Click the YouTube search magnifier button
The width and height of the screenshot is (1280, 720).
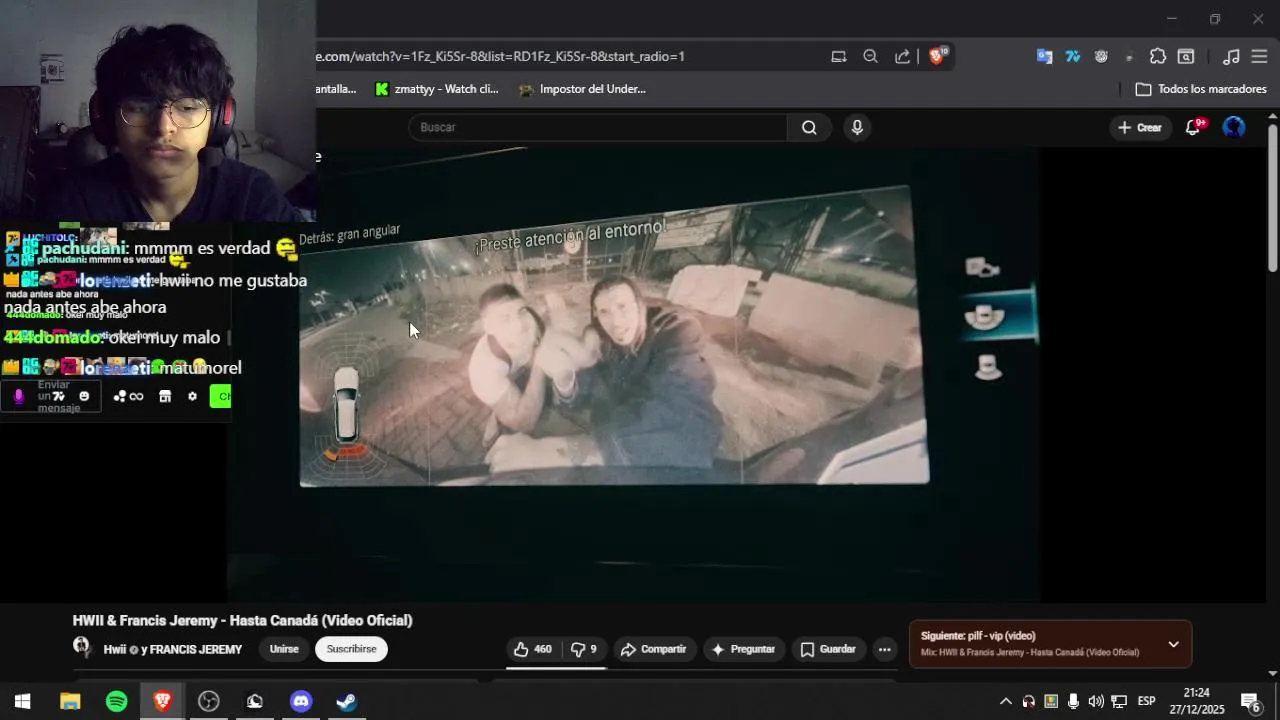point(809,127)
